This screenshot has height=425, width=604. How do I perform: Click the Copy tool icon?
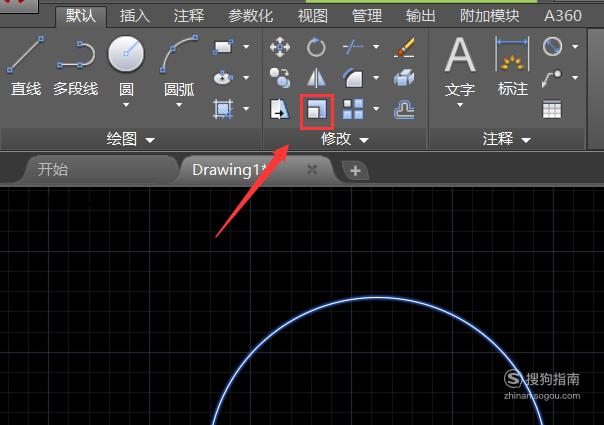[280, 78]
